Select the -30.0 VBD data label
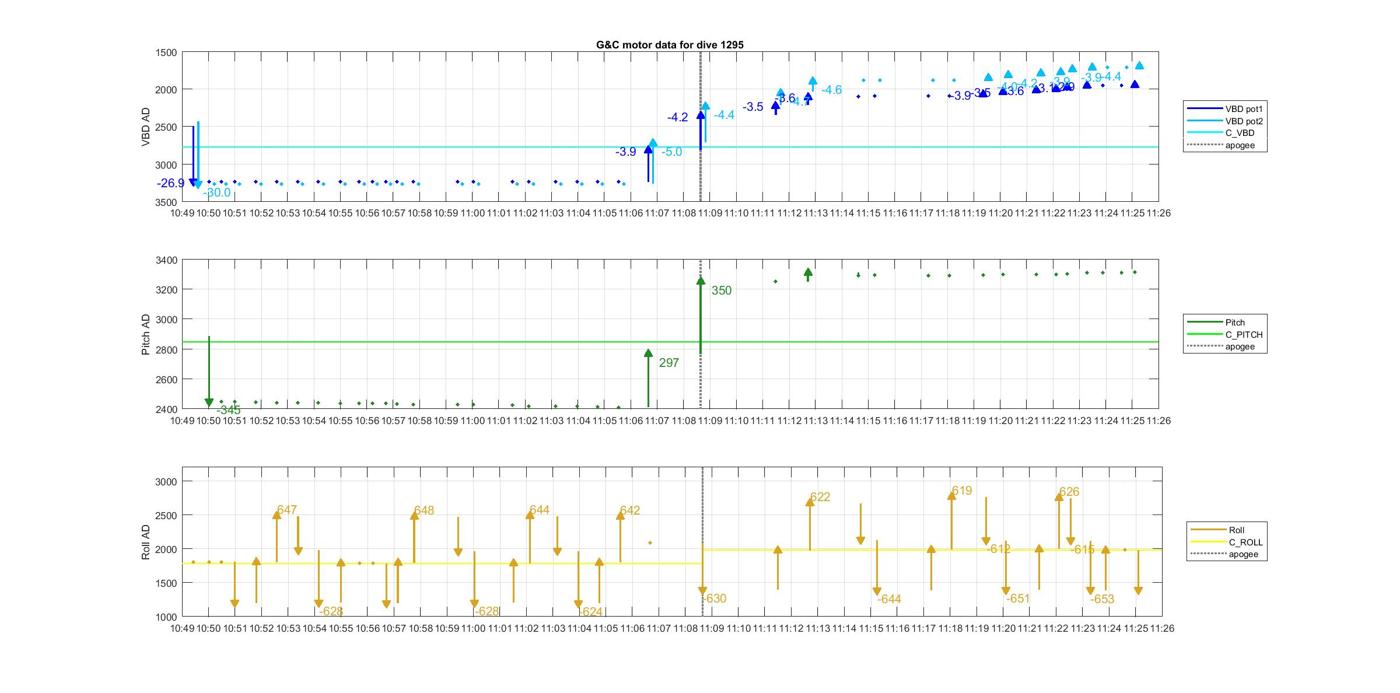 click(217, 192)
